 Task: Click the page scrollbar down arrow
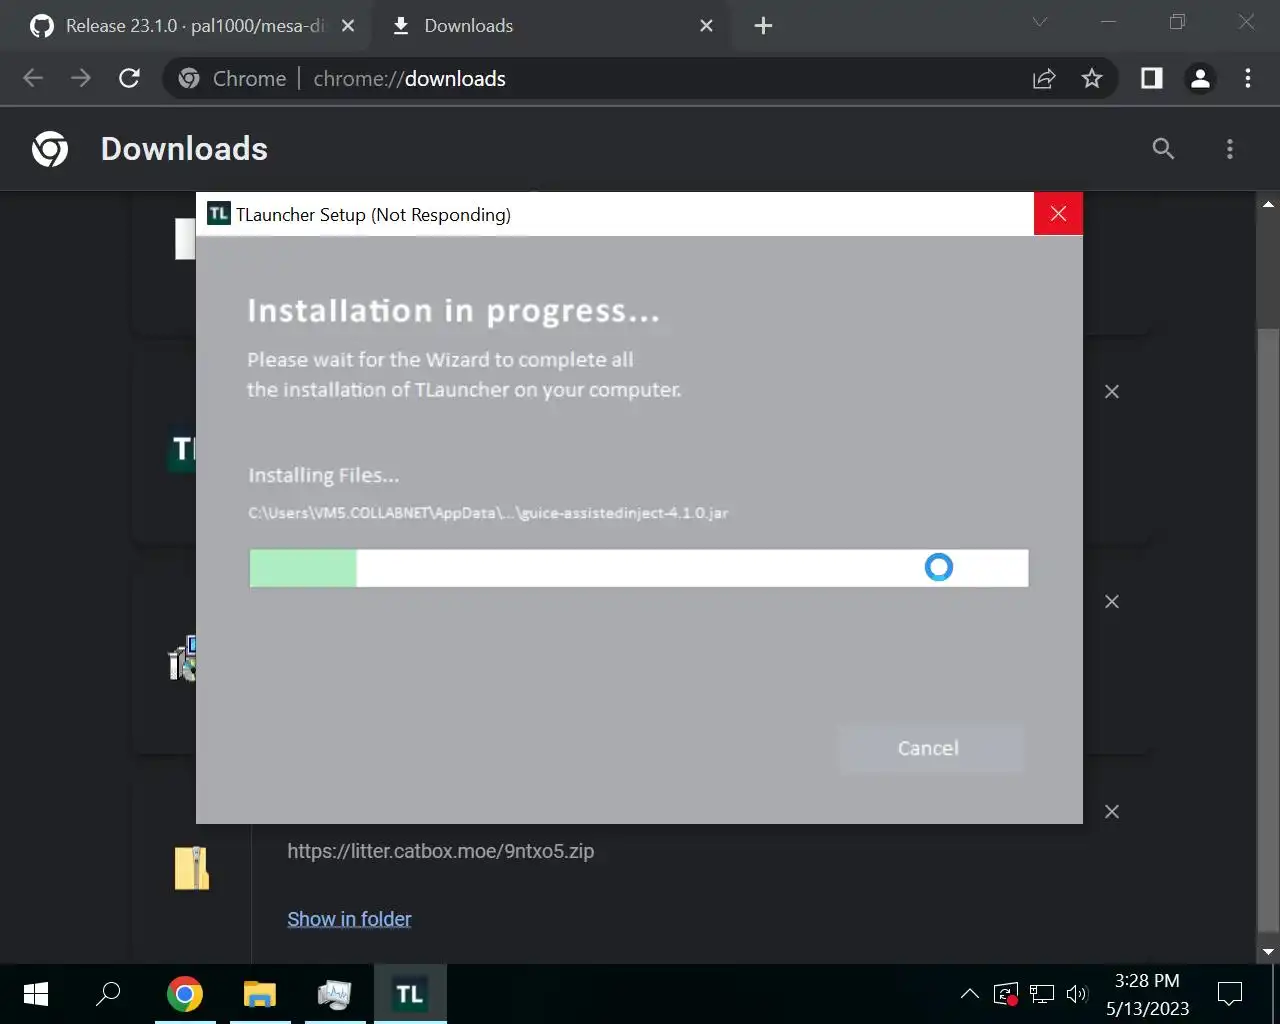click(1269, 953)
